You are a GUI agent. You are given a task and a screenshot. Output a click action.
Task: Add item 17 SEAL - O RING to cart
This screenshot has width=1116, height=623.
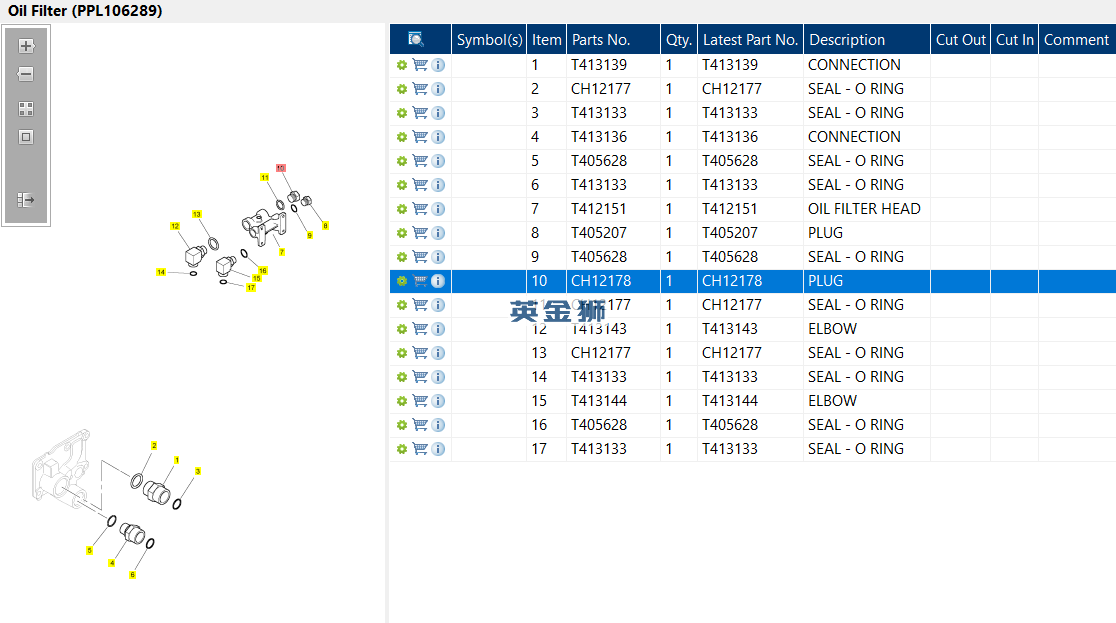[420, 449]
